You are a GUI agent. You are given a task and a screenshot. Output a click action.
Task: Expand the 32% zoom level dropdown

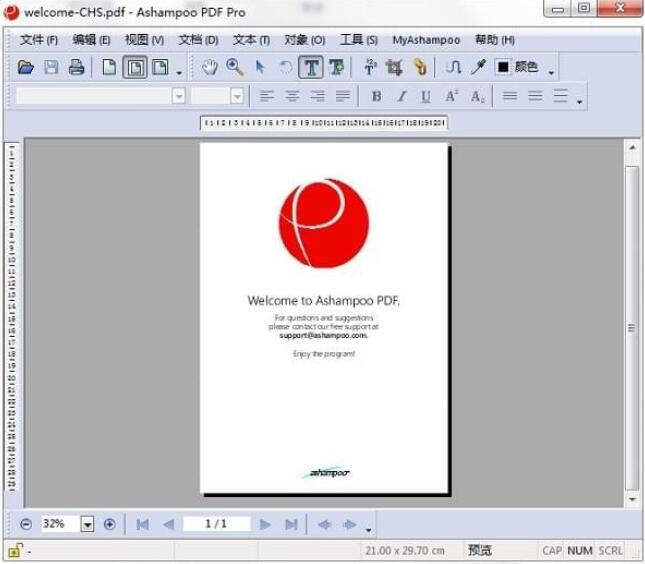86,524
